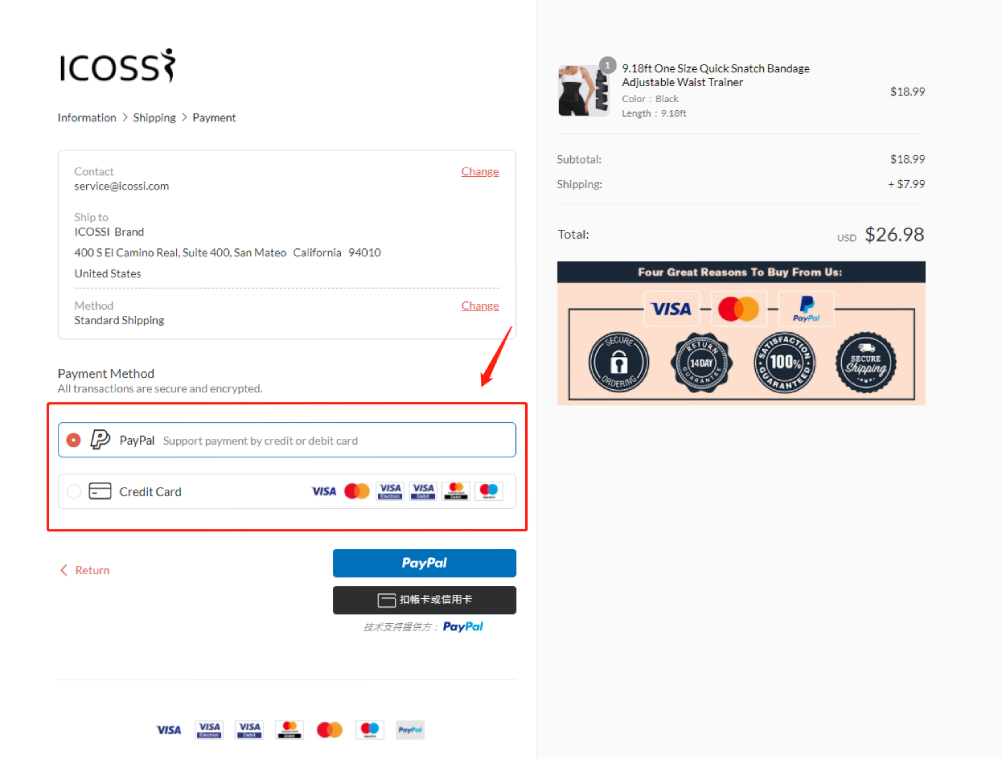Image resolution: width=1002 pixels, height=779 pixels.
Task: Click the 14 Day Return Guarantee badge
Action: (701, 362)
